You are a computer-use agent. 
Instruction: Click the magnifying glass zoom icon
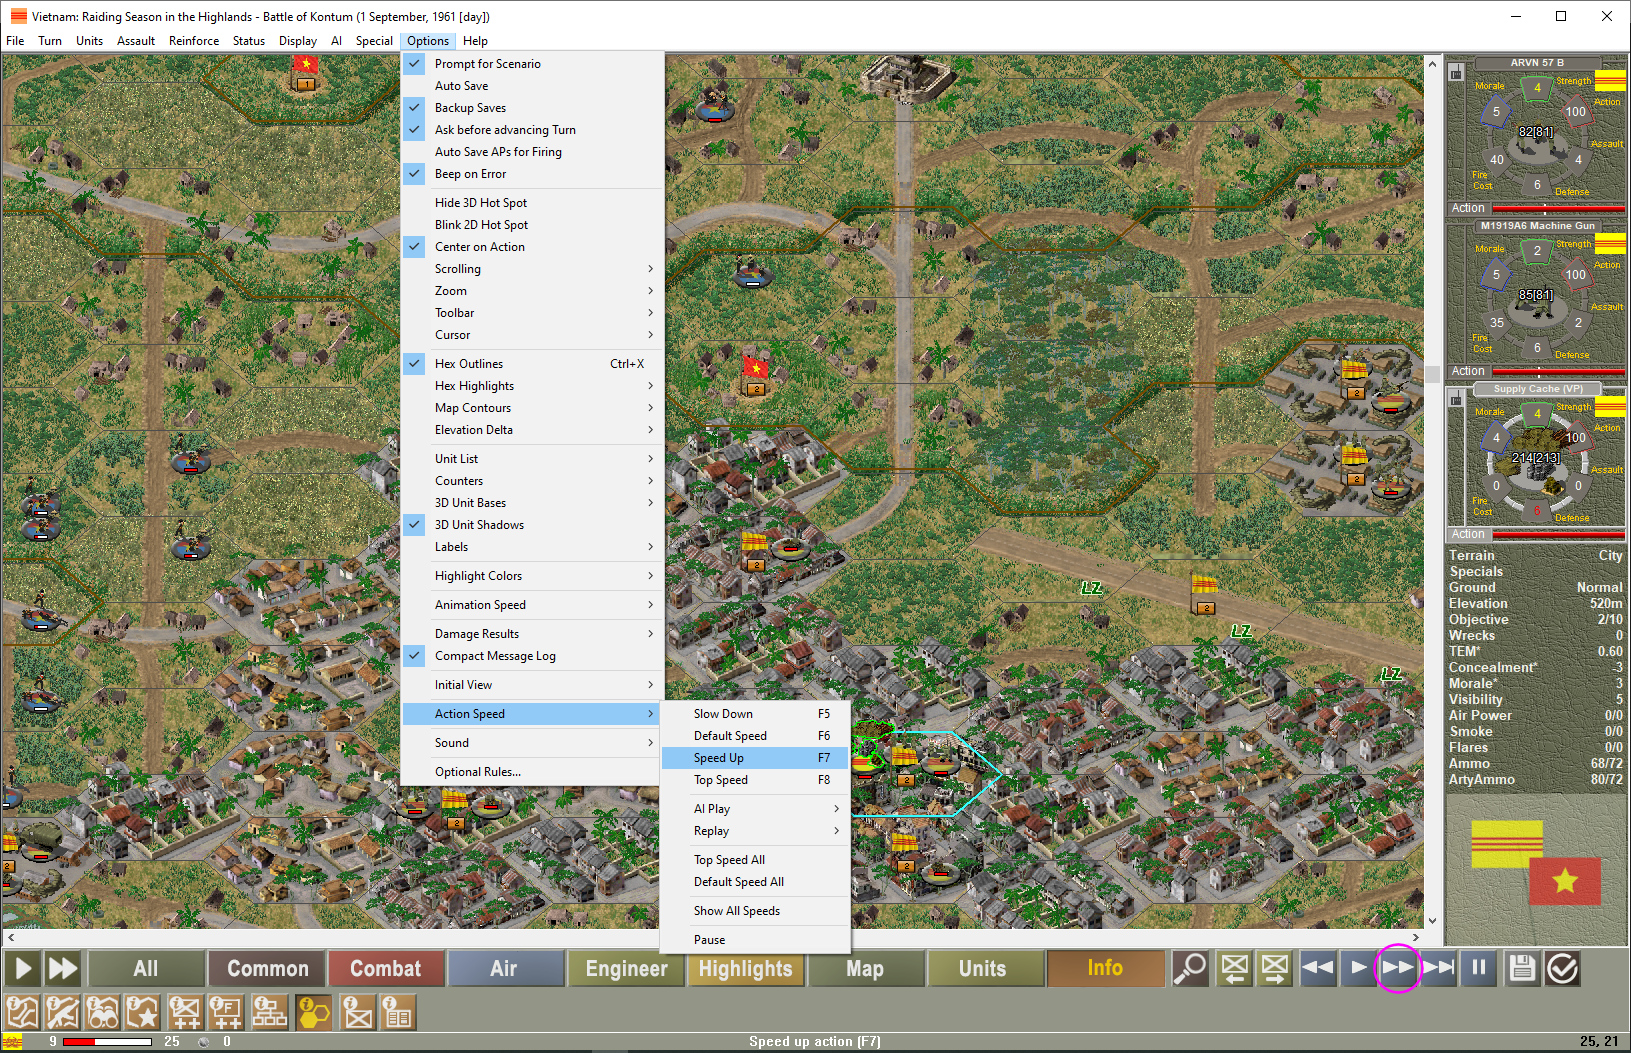1190,968
